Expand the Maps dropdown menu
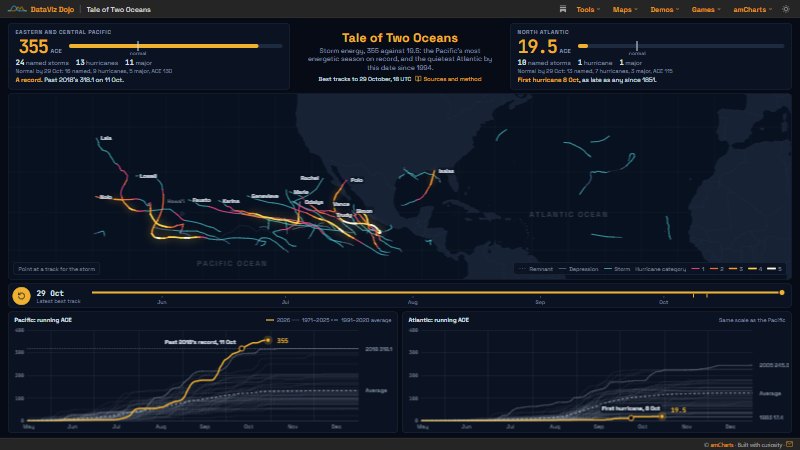800x450 pixels. pyautogui.click(x=624, y=9)
